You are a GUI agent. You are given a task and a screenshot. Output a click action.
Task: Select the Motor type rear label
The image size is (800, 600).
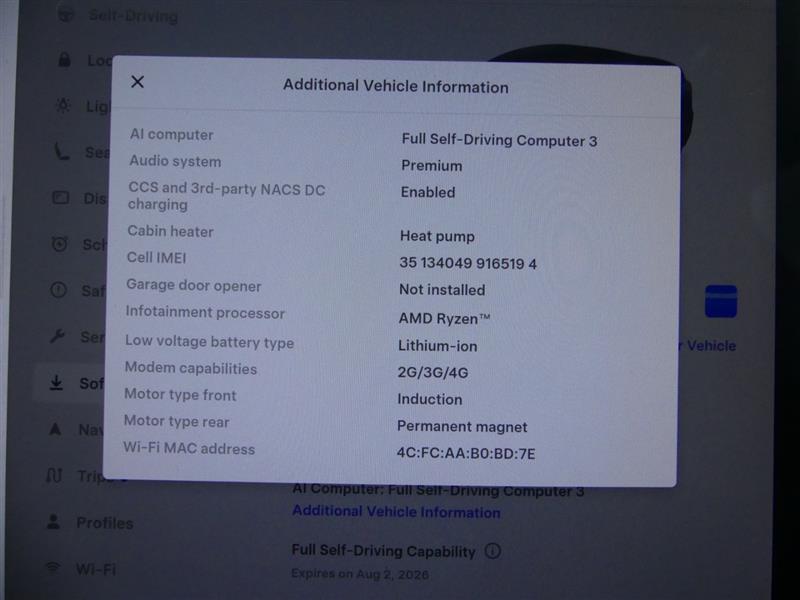pos(177,421)
